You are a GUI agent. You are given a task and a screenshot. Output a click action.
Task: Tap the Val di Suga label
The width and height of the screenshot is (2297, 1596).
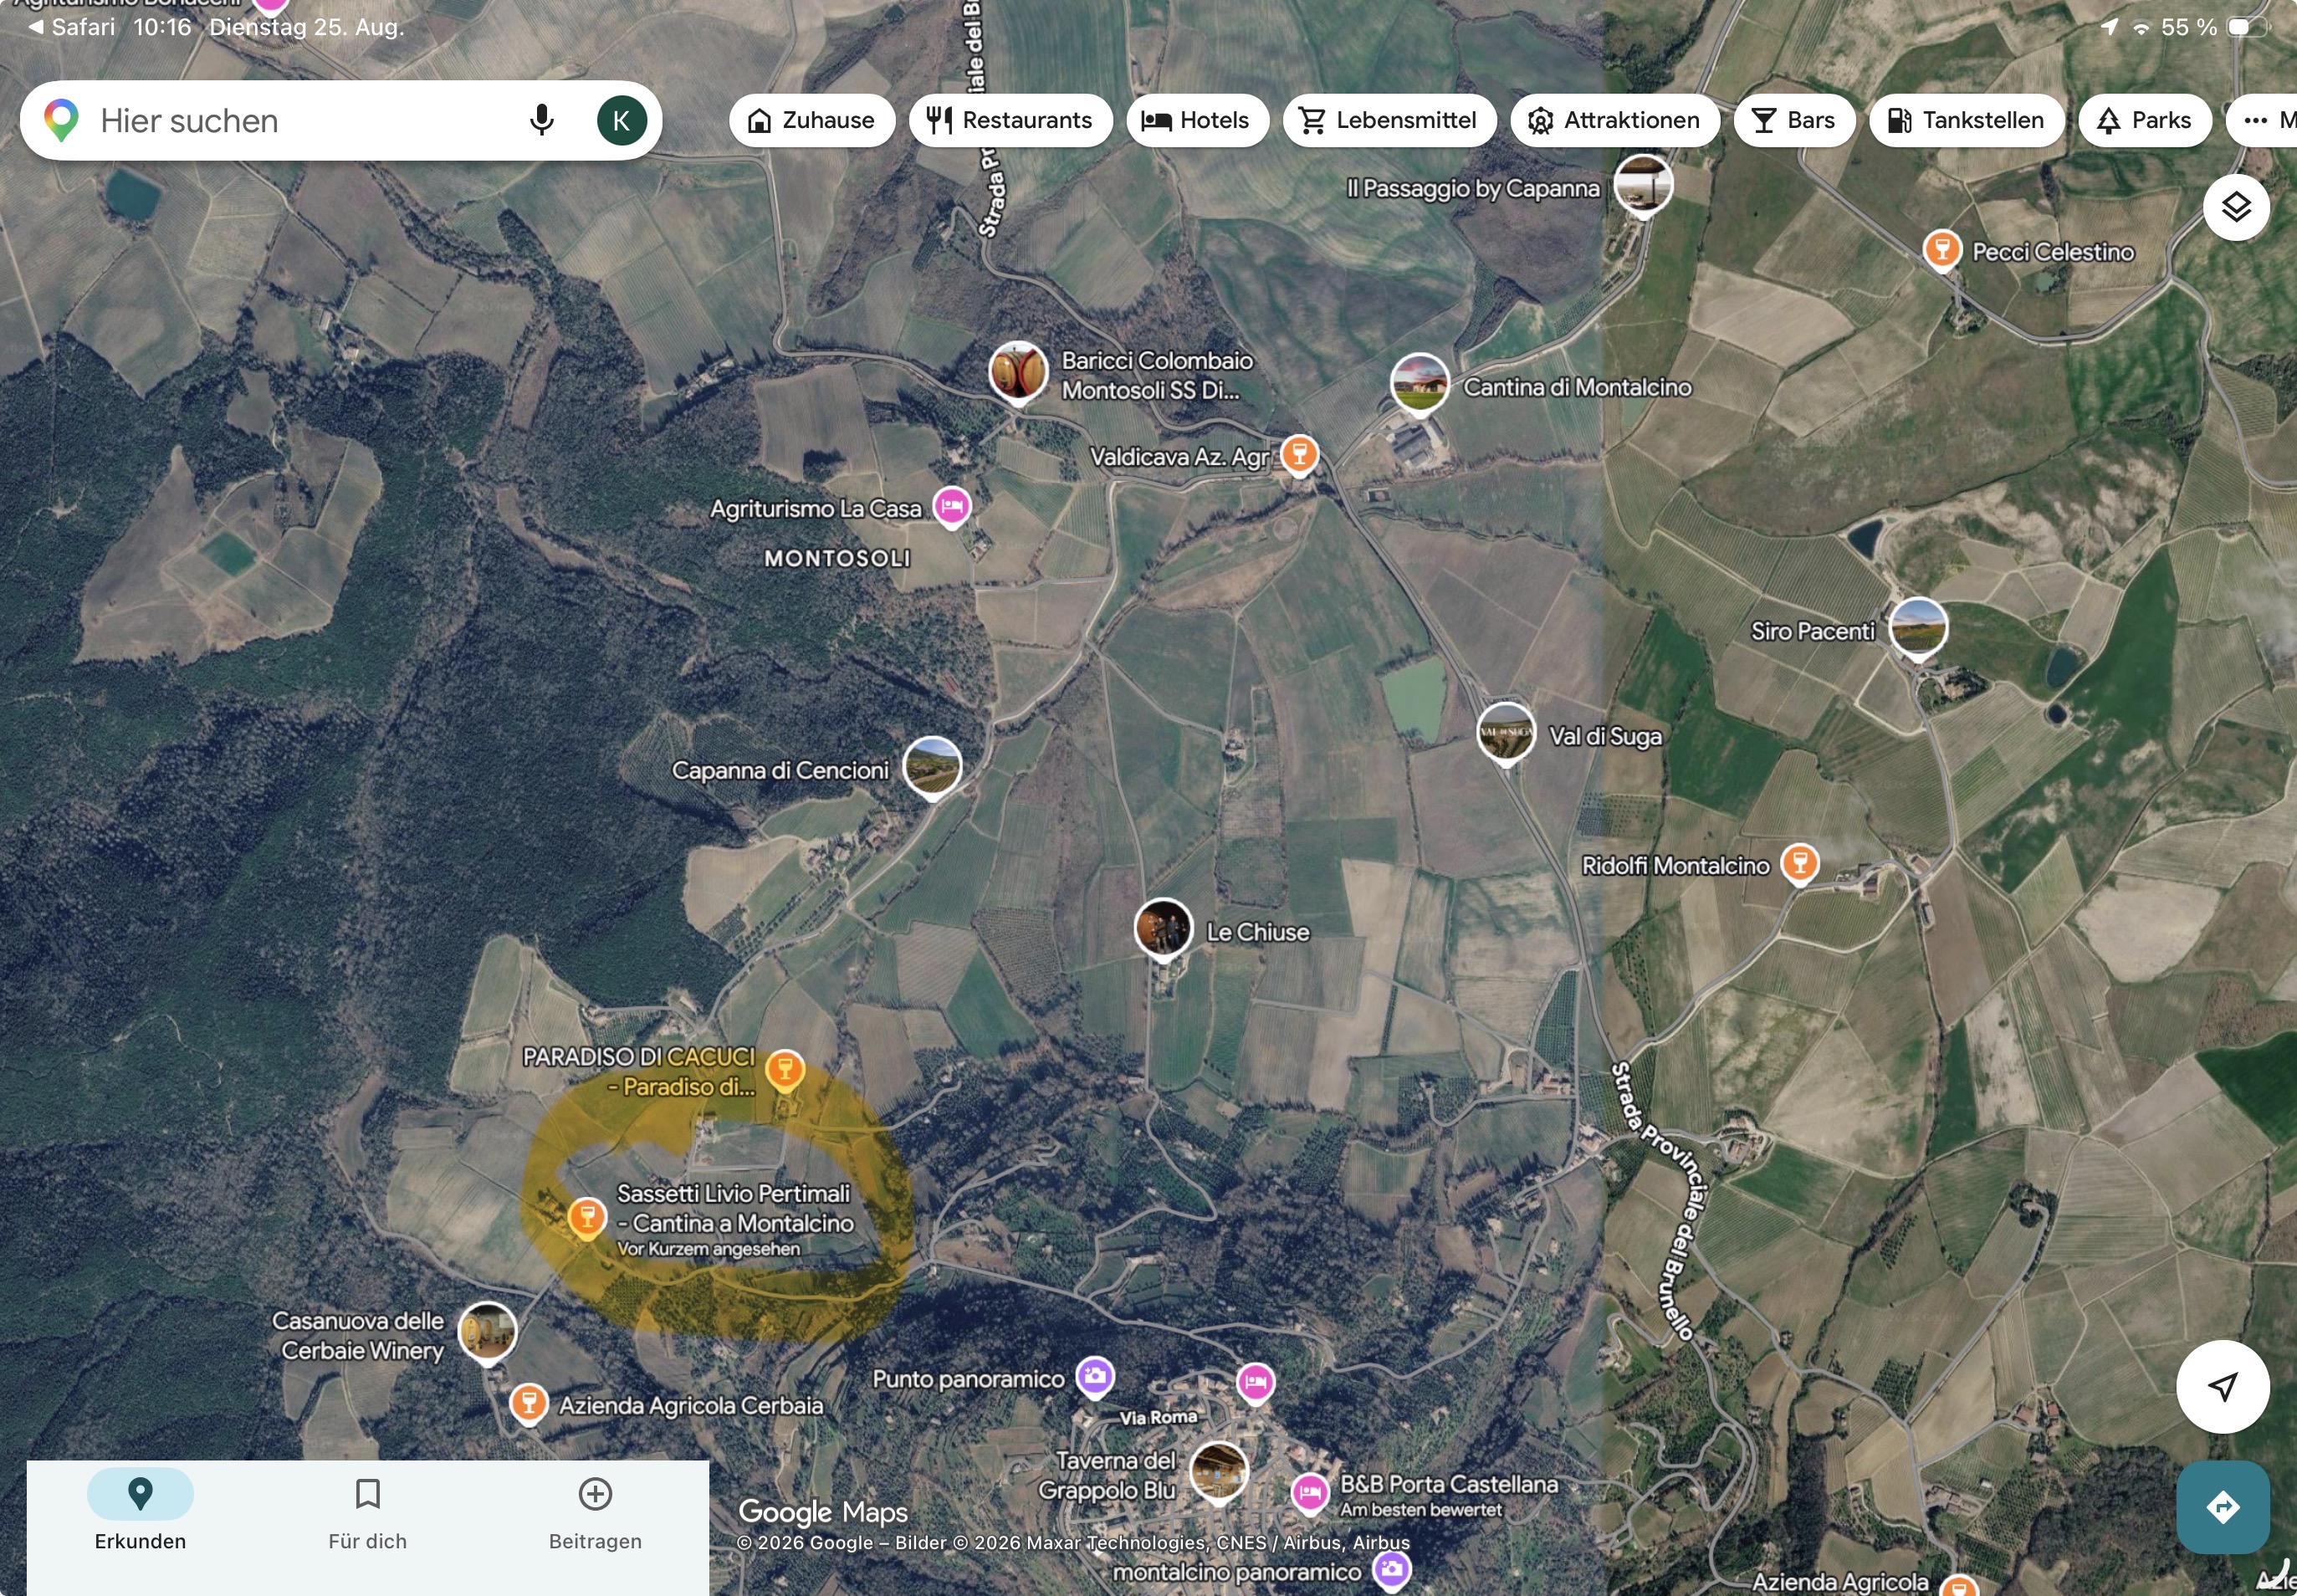pyautogui.click(x=1605, y=736)
